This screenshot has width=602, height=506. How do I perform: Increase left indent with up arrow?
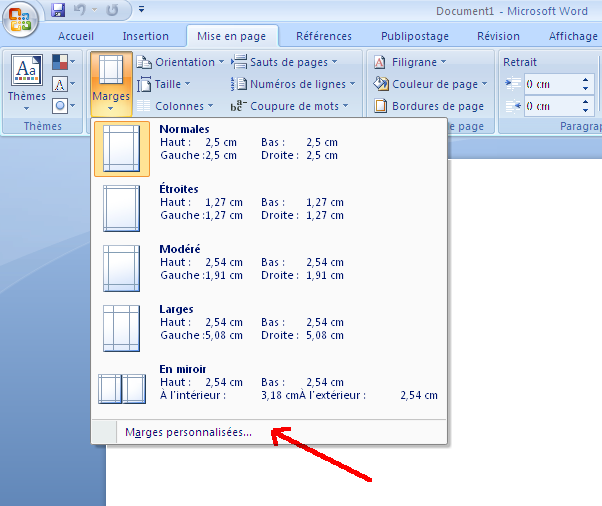click(x=585, y=80)
